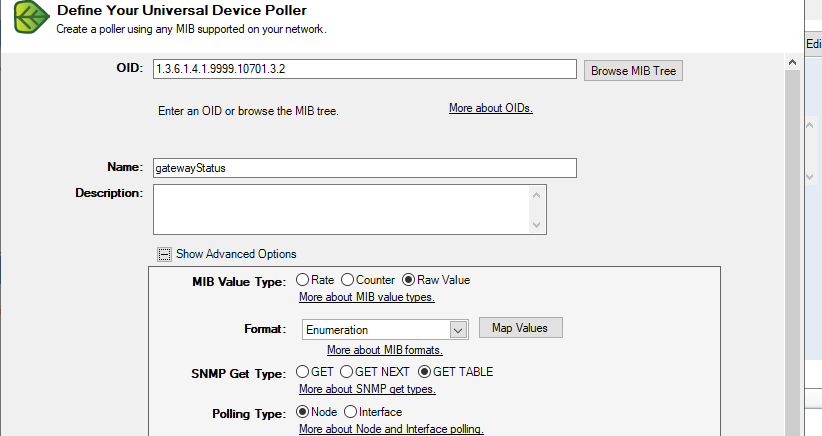Click the background window scroll down arrow
Viewport: 822px width, 436px height.
[x=810, y=177]
